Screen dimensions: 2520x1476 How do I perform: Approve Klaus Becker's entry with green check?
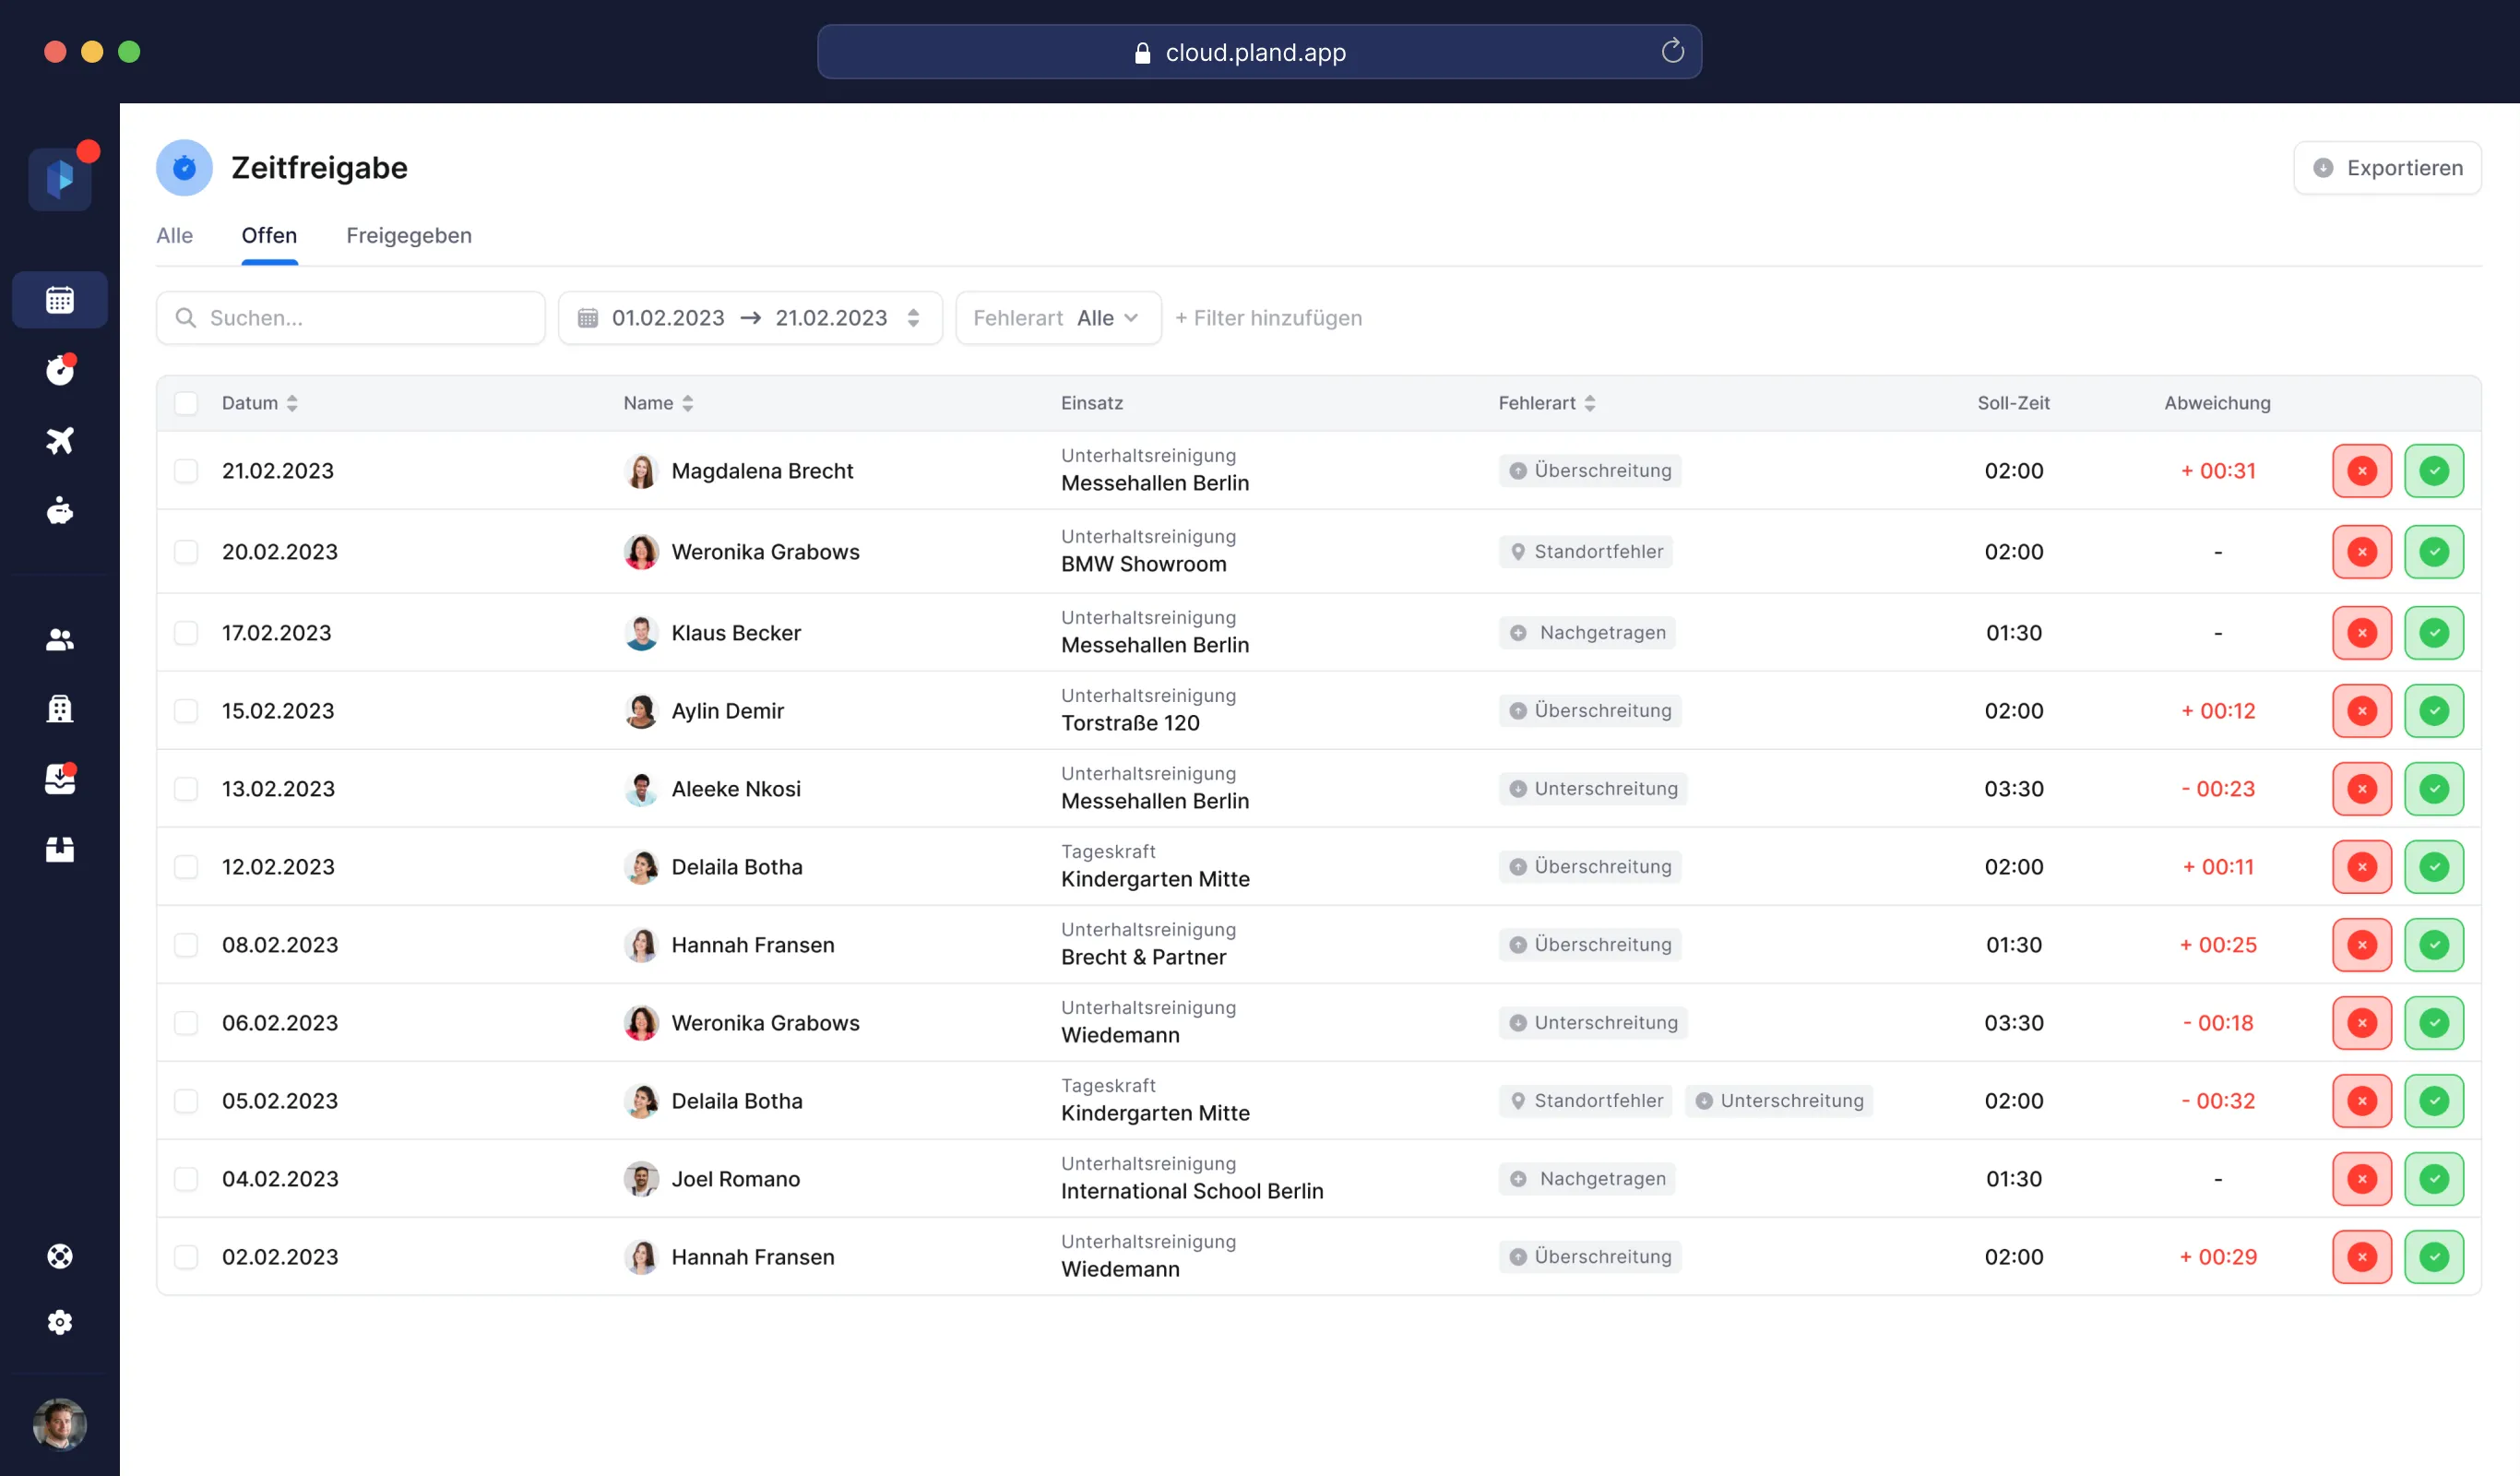pyautogui.click(x=2434, y=633)
